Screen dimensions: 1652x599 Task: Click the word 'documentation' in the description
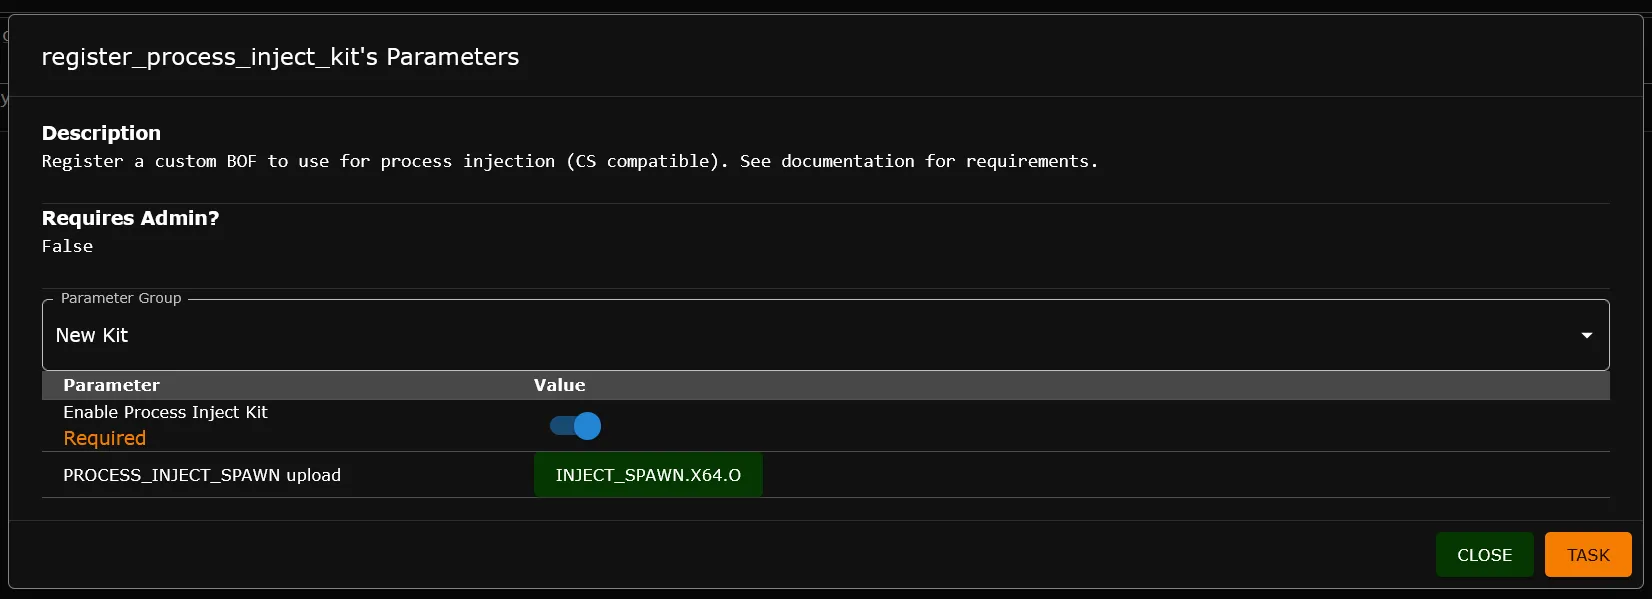tap(847, 161)
